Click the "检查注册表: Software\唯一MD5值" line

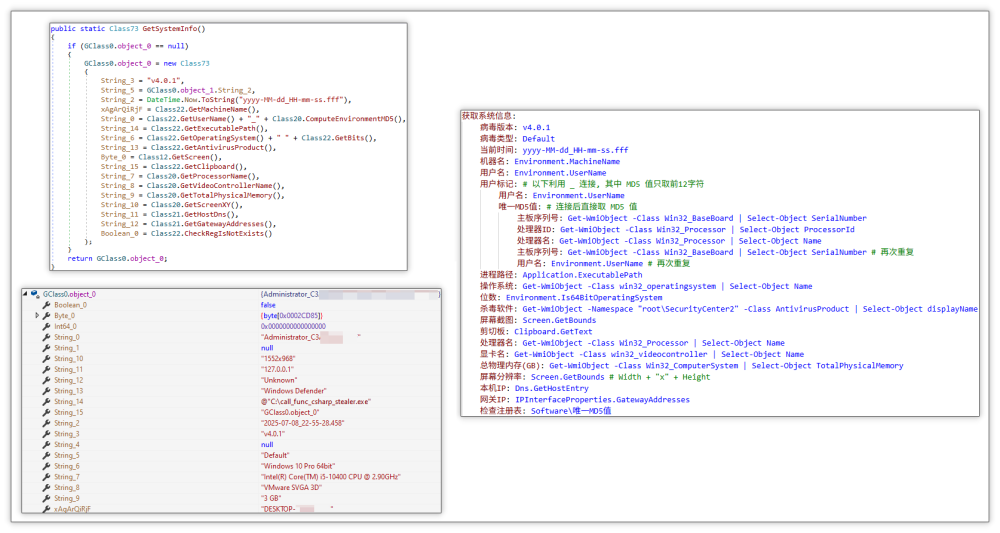546,411
